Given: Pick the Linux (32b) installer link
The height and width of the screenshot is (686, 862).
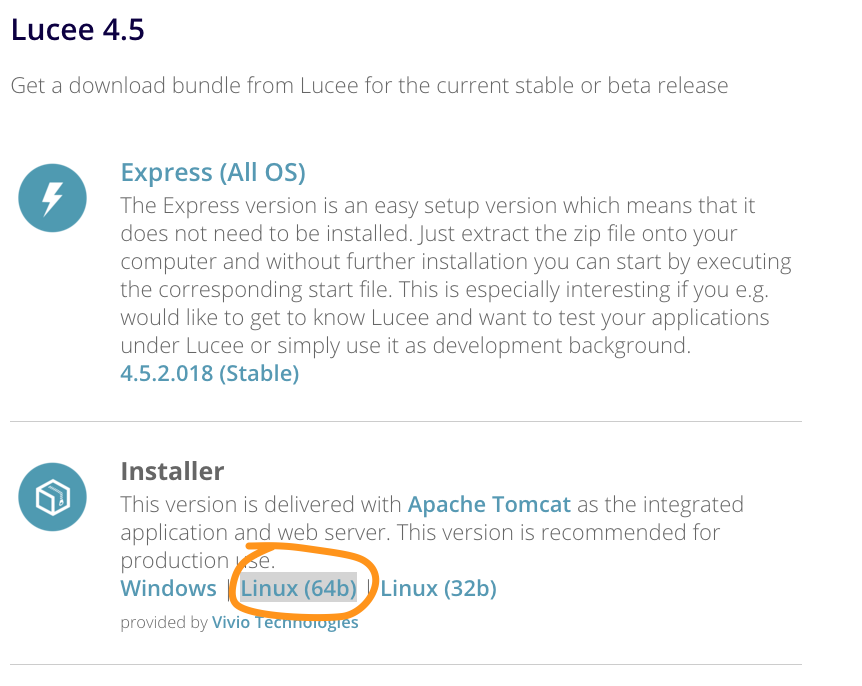Looking at the screenshot, I should [438, 588].
